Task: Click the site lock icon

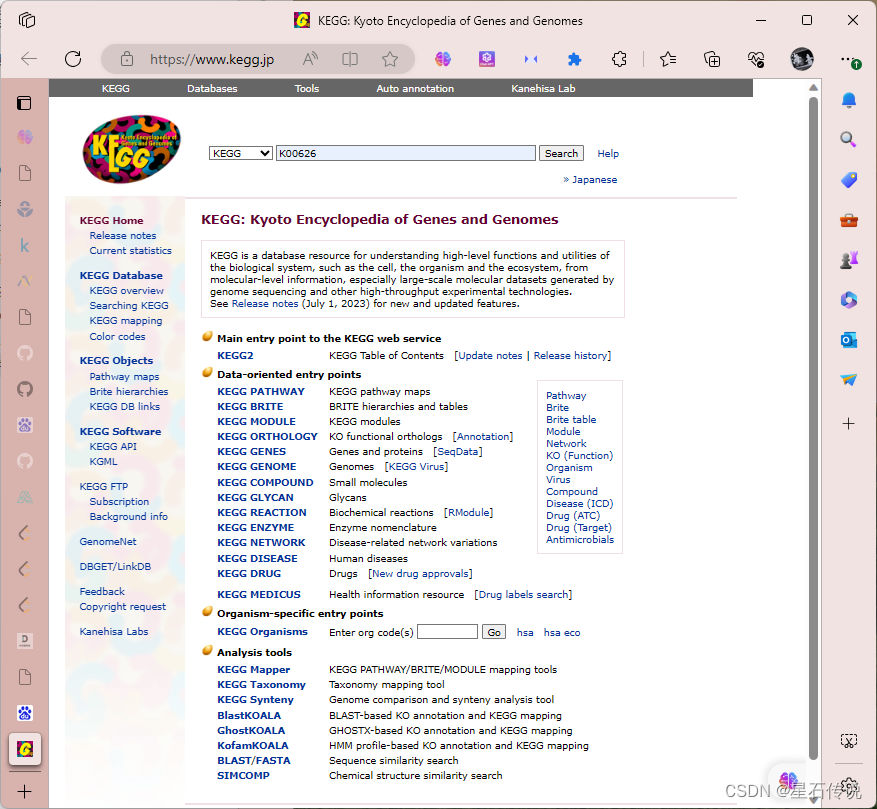Action: (127, 59)
